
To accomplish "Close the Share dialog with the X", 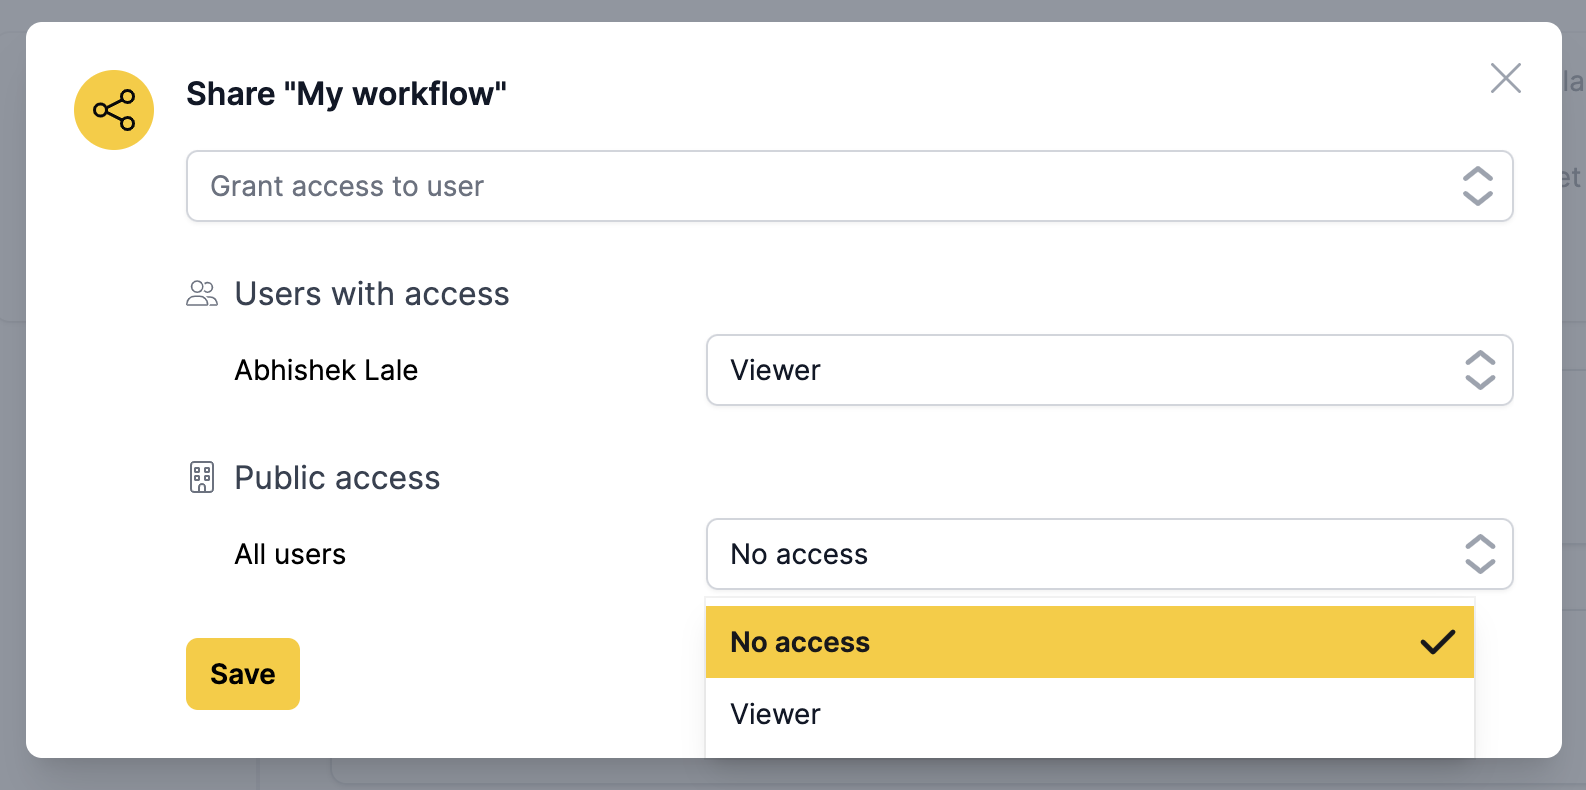I will click(x=1505, y=78).
